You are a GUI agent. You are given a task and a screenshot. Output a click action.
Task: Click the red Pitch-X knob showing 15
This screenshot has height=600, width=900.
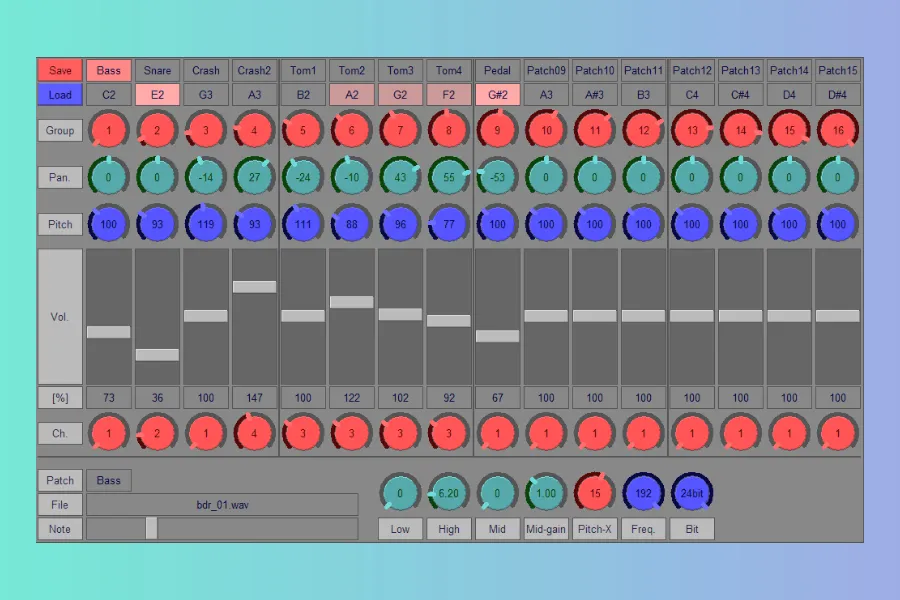[x=595, y=493]
